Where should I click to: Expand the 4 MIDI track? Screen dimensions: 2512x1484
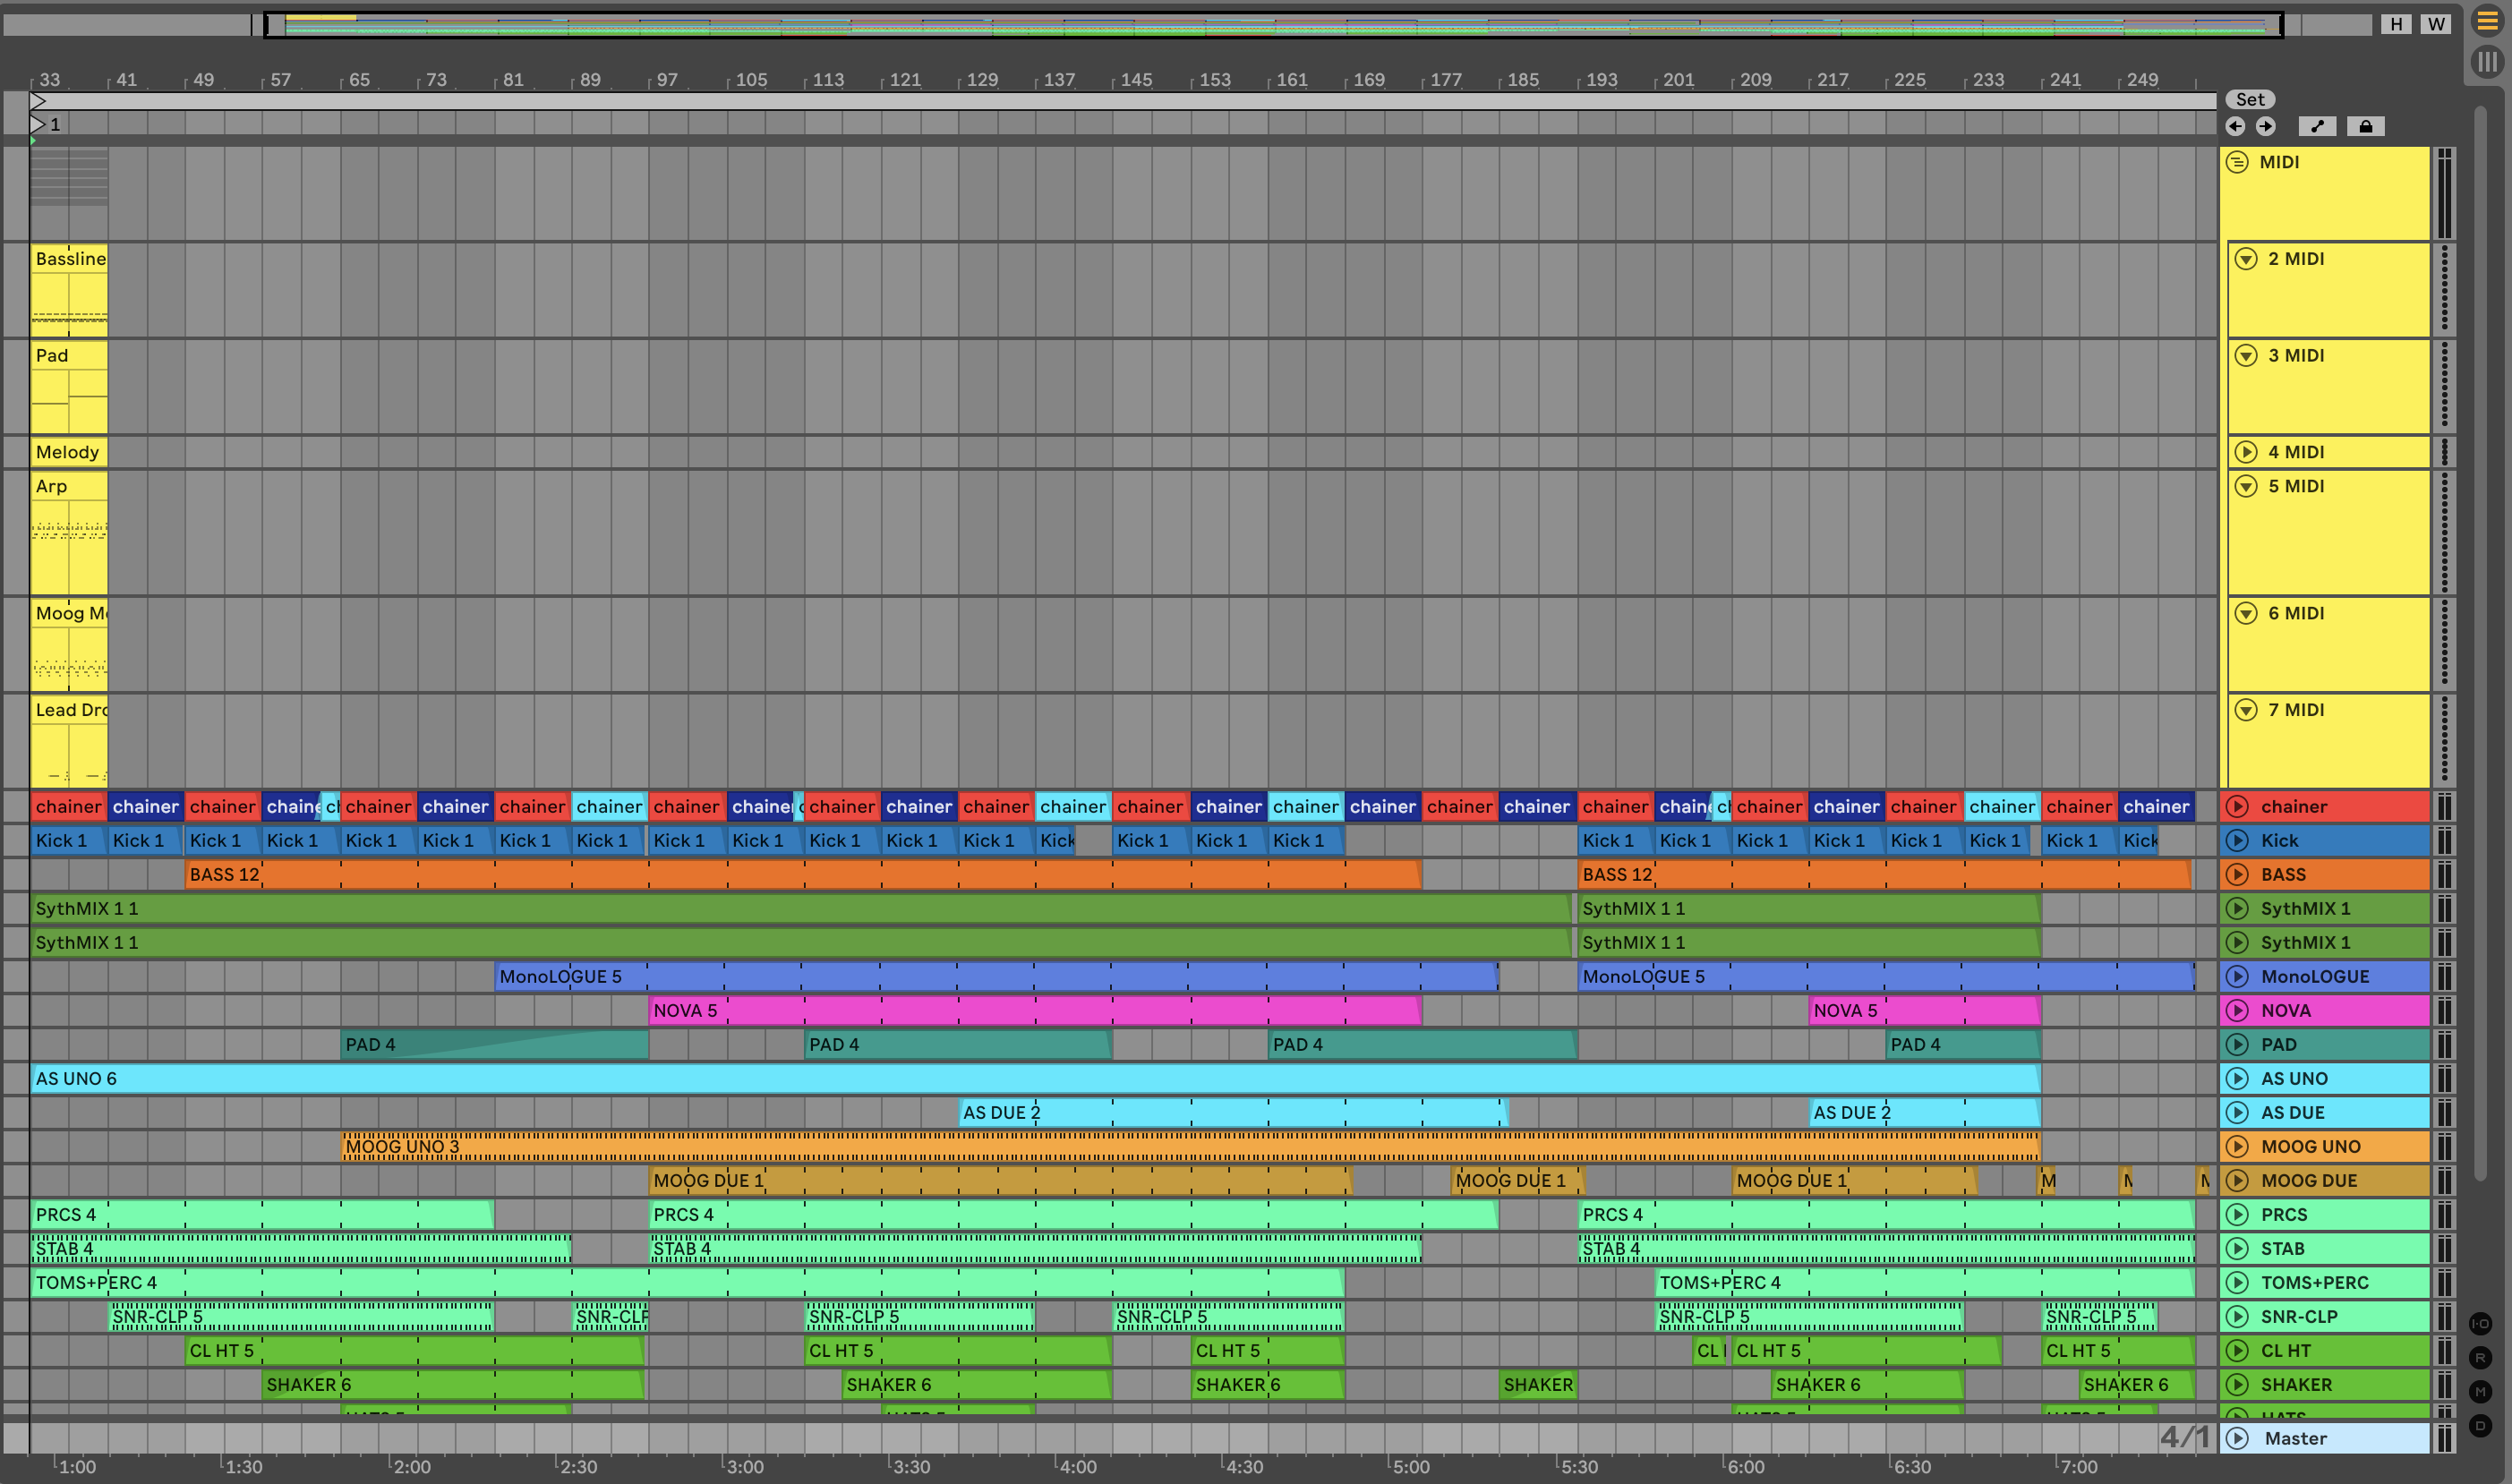pyautogui.click(x=2246, y=452)
